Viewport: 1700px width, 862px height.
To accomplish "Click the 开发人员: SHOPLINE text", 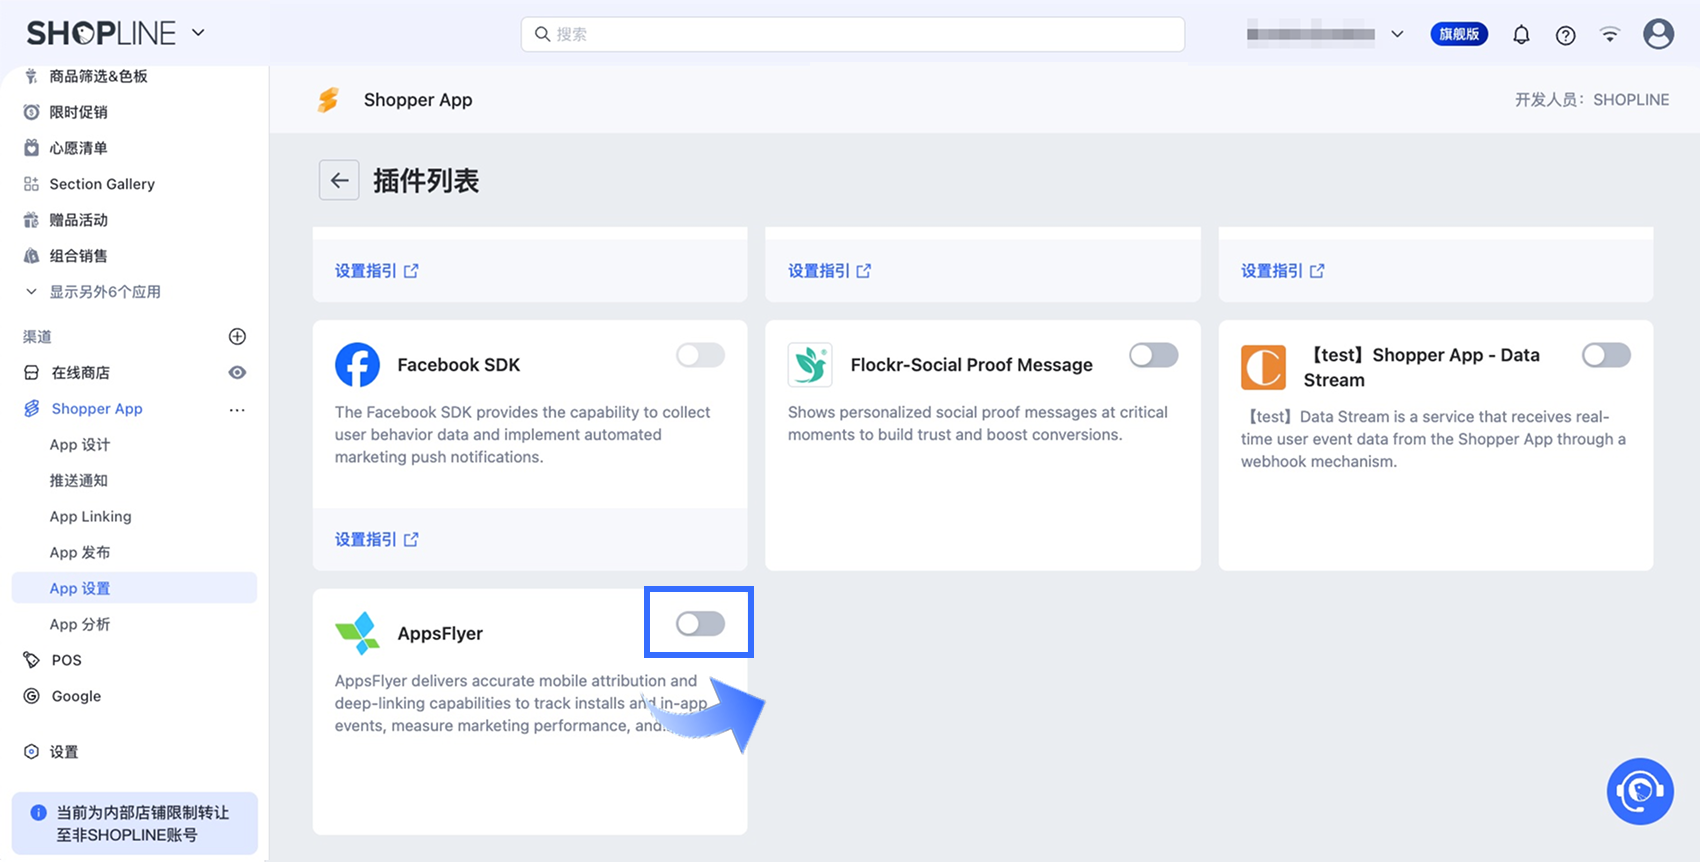I will coord(1592,100).
